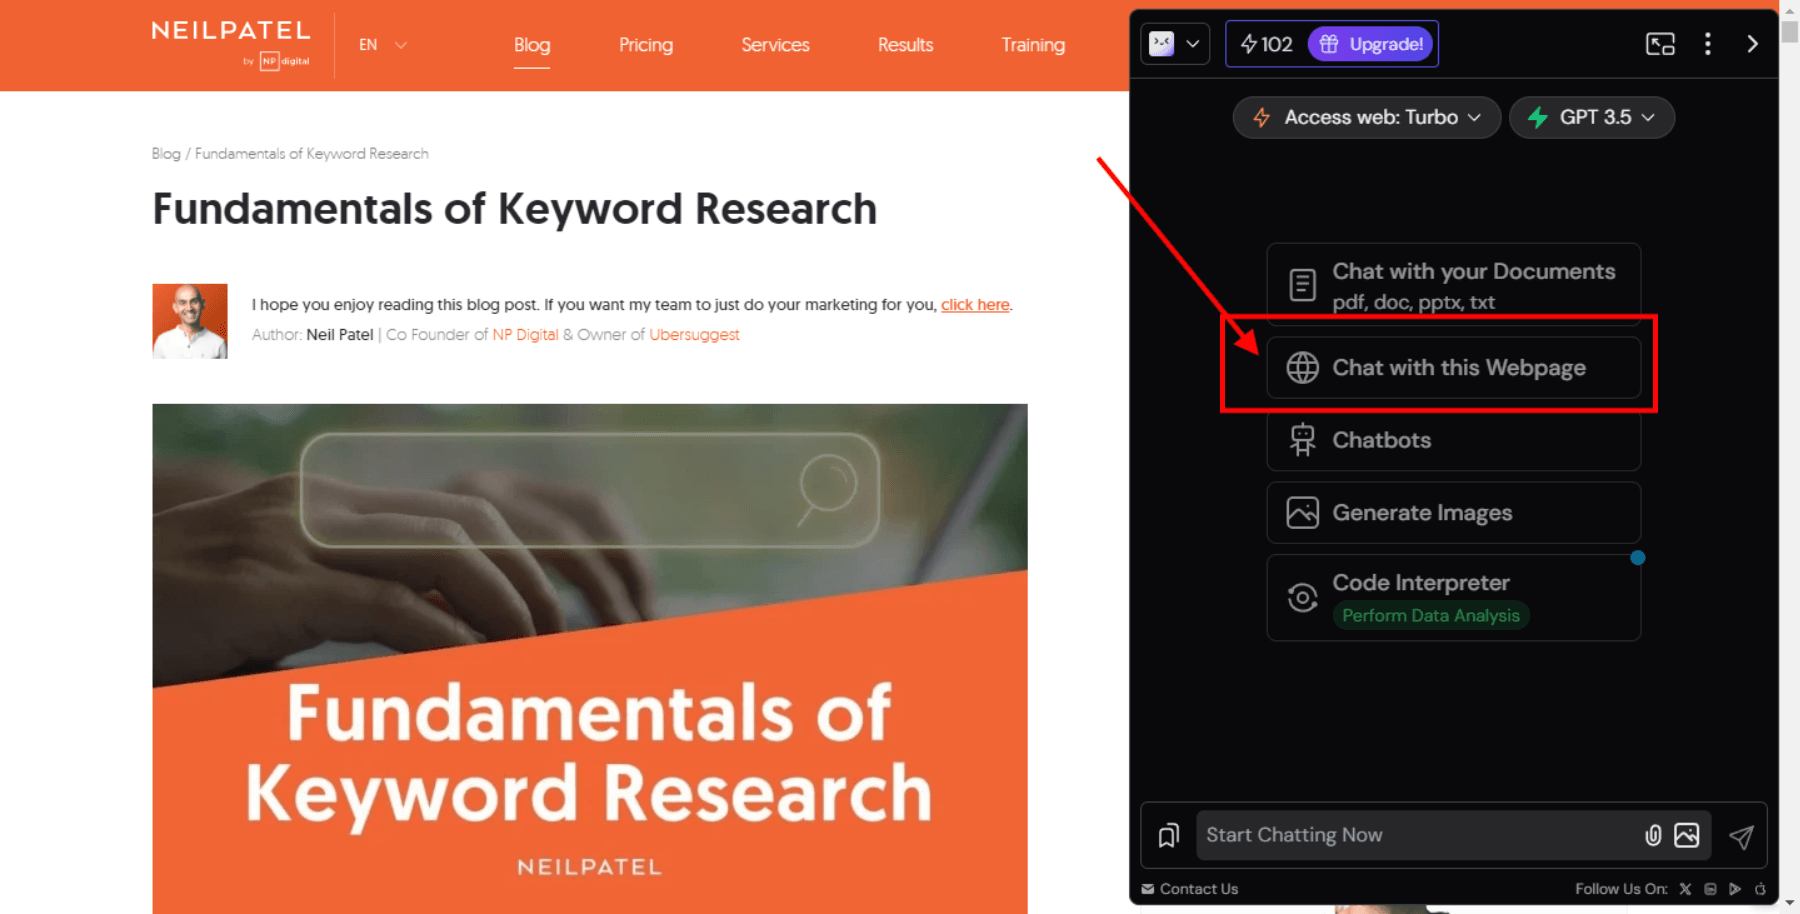Select Chat with this Webpage
This screenshot has height=914, width=1800.
point(1454,368)
